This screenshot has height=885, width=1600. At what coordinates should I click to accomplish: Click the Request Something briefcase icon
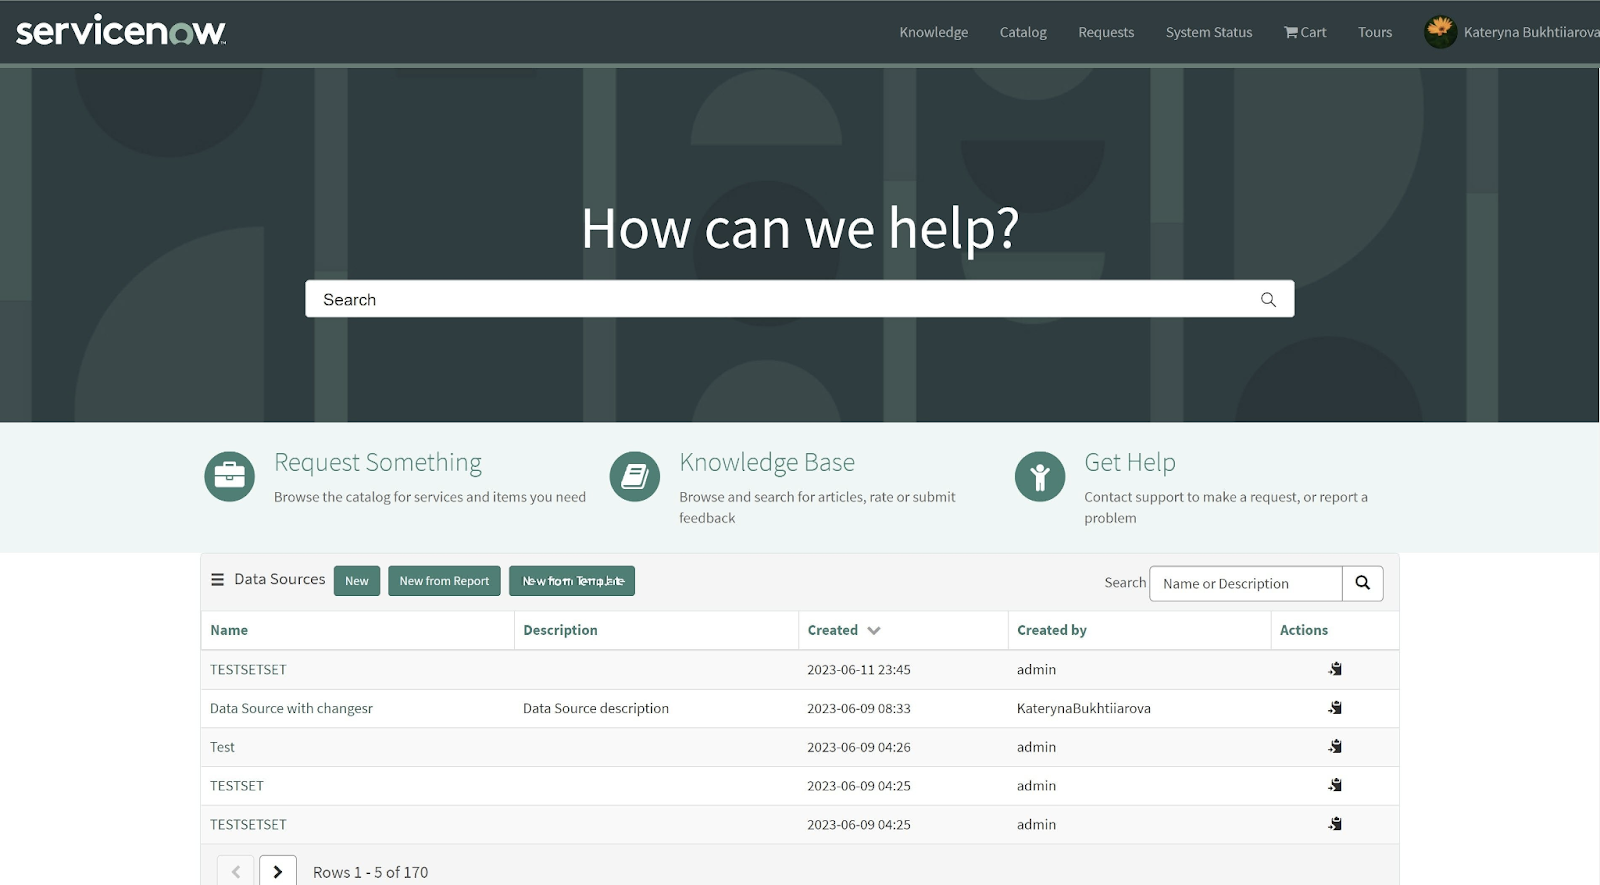pos(230,476)
